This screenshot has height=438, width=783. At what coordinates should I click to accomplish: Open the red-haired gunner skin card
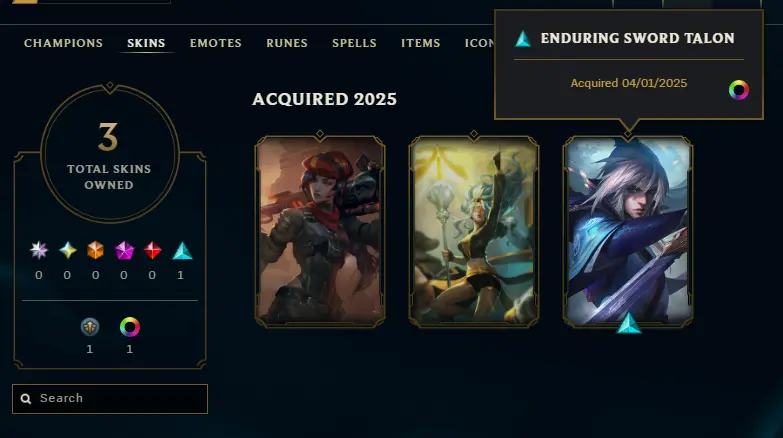click(x=320, y=231)
